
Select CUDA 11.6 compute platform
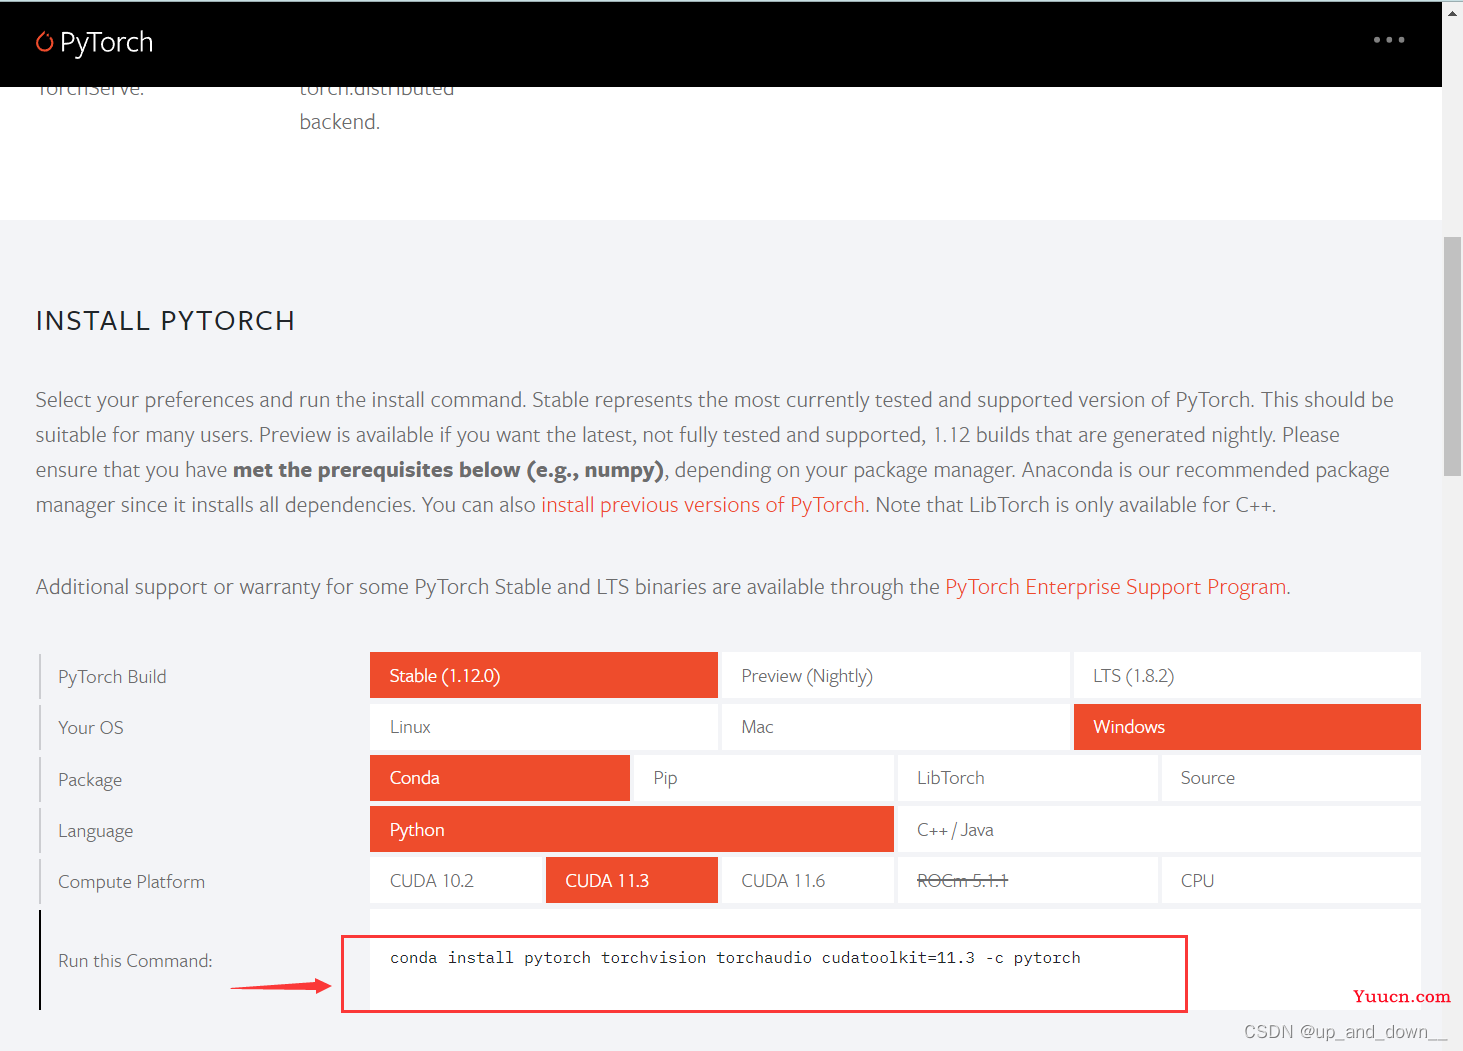[x=808, y=880]
